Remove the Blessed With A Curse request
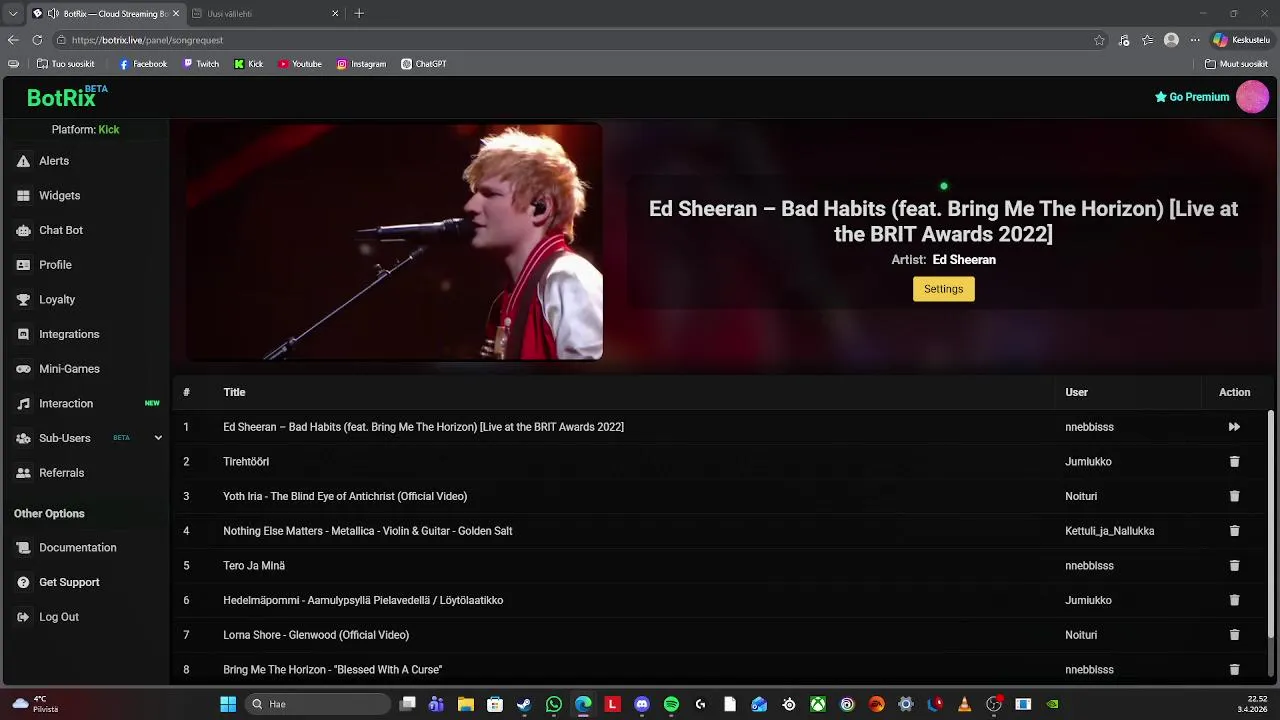The image size is (1280, 720). pyautogui.click(x=1234, y=670)
